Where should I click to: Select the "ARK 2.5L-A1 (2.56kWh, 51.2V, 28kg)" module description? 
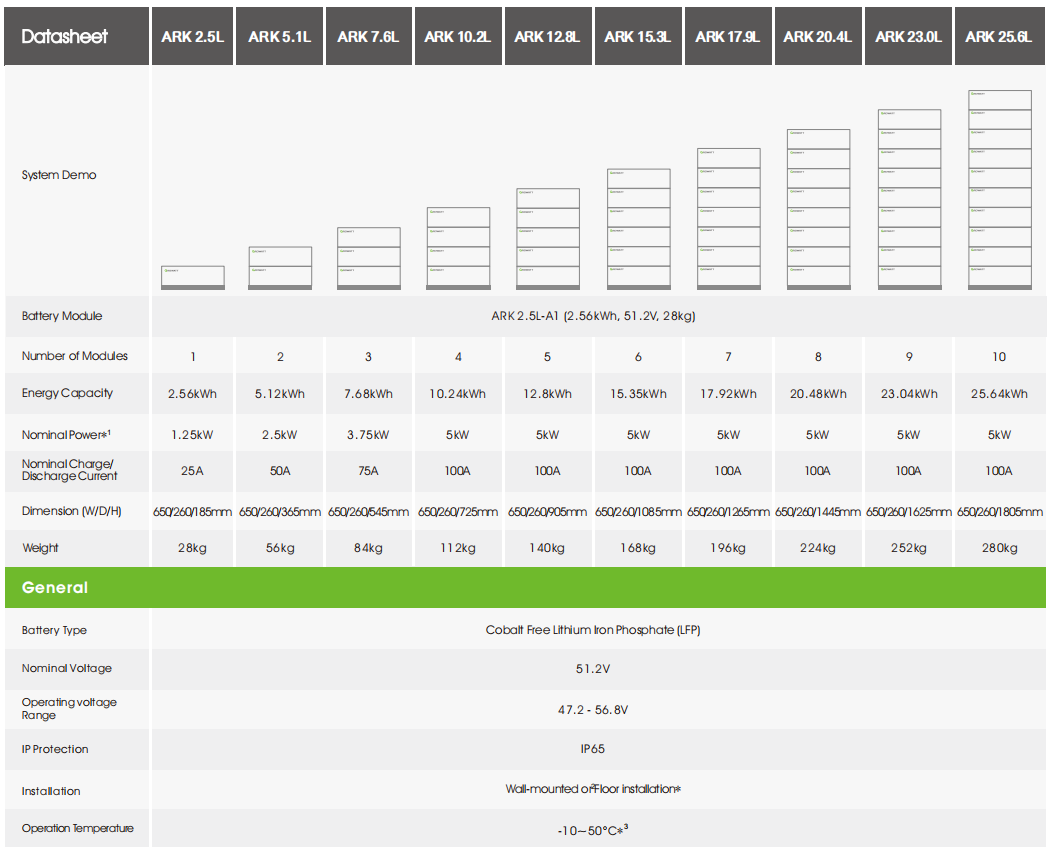pos(593,316)
